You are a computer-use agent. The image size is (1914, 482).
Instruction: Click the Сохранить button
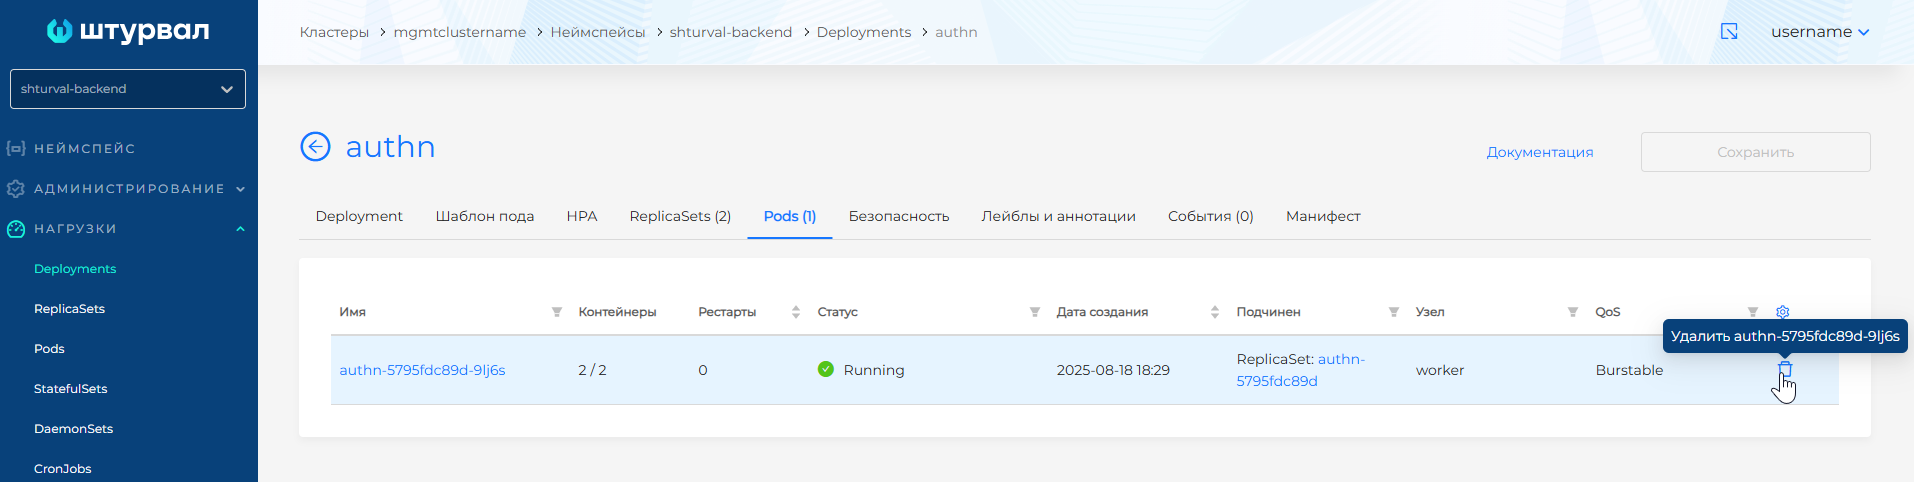(1755, 152)
